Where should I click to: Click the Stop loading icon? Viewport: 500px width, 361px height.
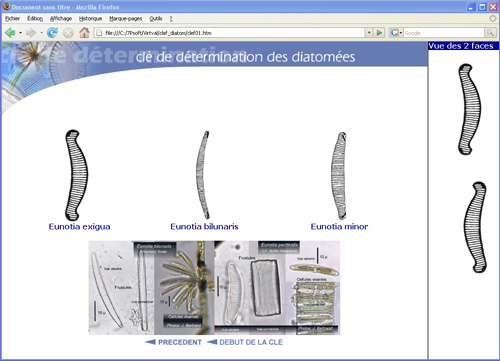(x=68, y=33)
